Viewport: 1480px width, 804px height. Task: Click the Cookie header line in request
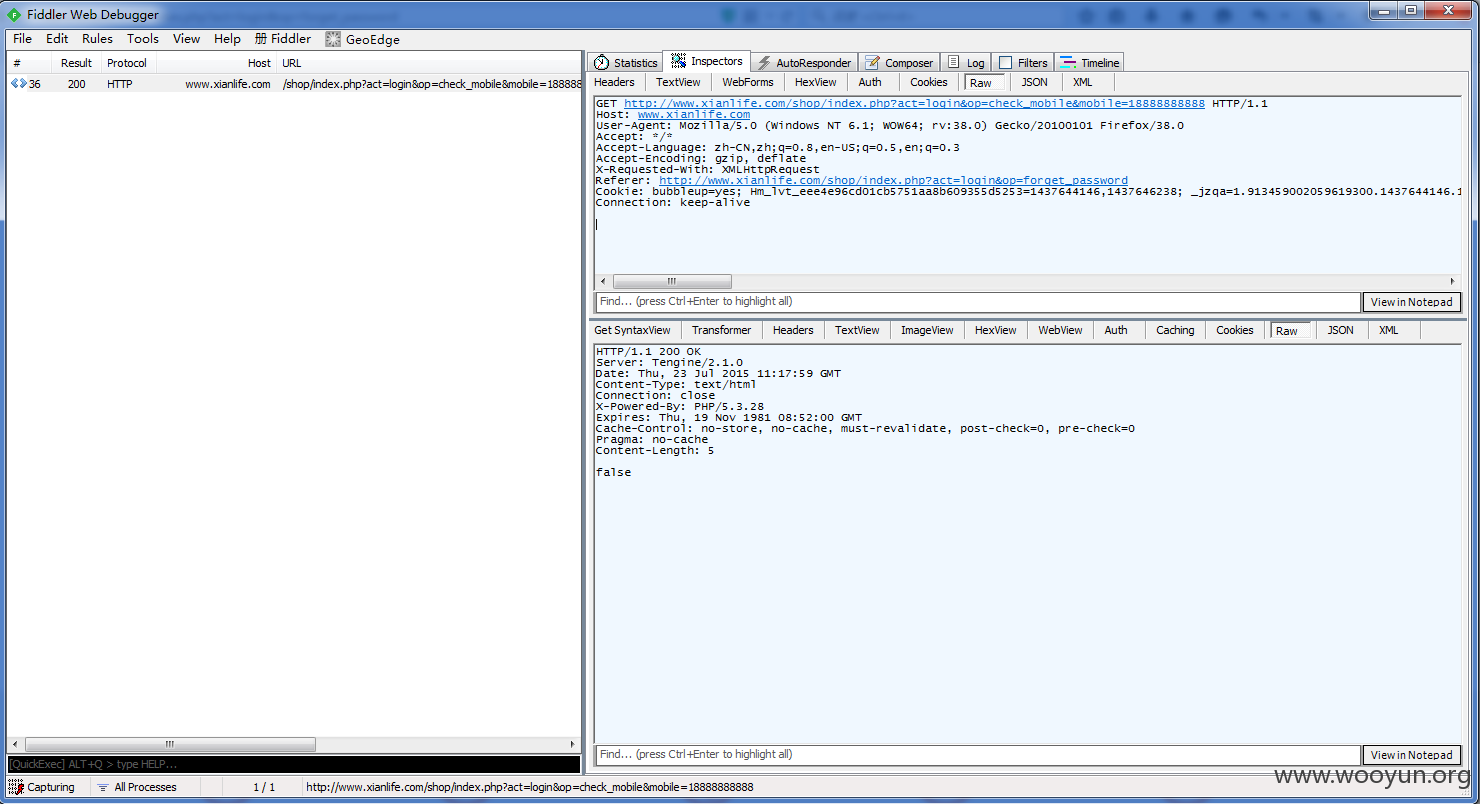[1028, 192]
